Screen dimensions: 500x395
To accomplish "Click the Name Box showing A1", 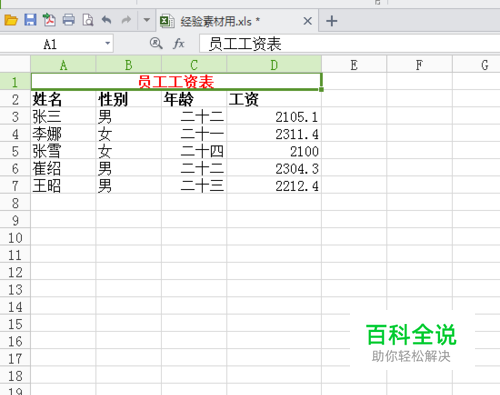I will (x=50, y=44).
